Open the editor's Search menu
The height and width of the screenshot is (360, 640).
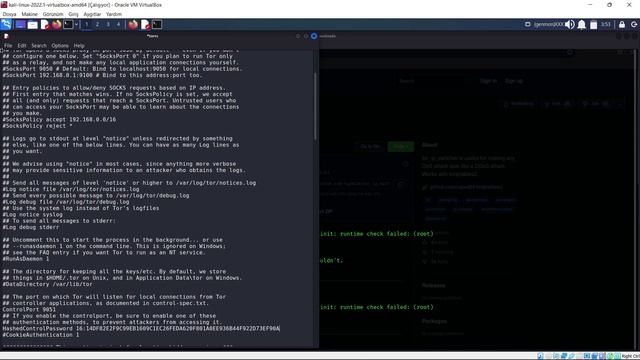click(39, 46)
